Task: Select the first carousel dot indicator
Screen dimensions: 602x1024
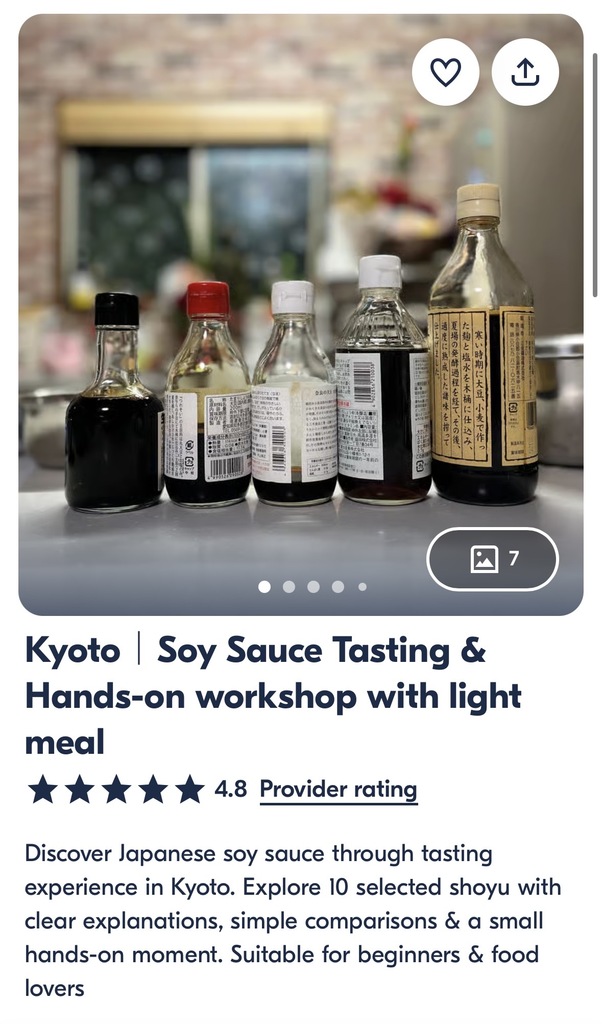Action: coord(264,586)
